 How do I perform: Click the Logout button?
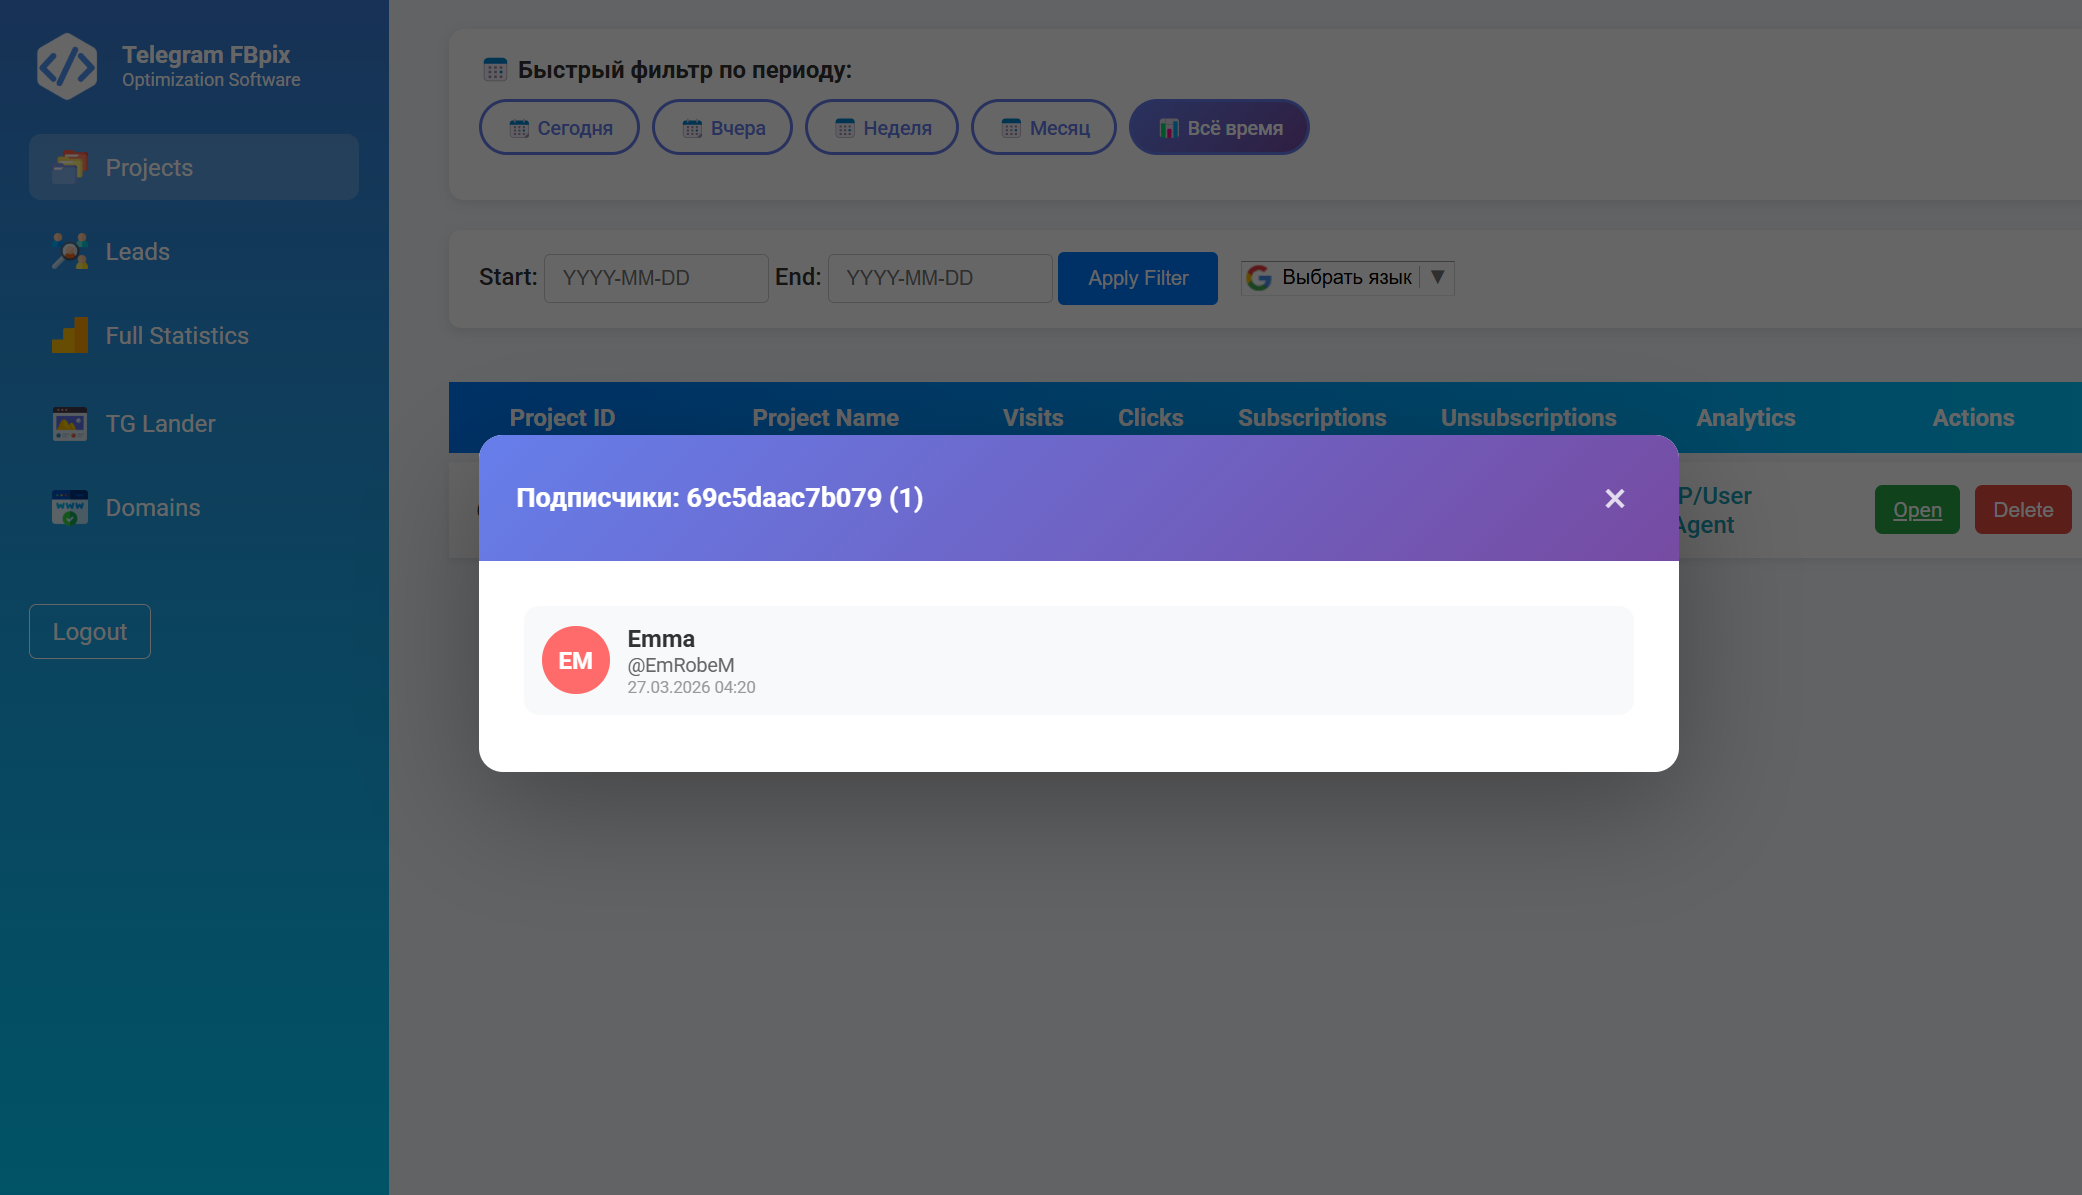pyautogui.click(x=90, y=631)
